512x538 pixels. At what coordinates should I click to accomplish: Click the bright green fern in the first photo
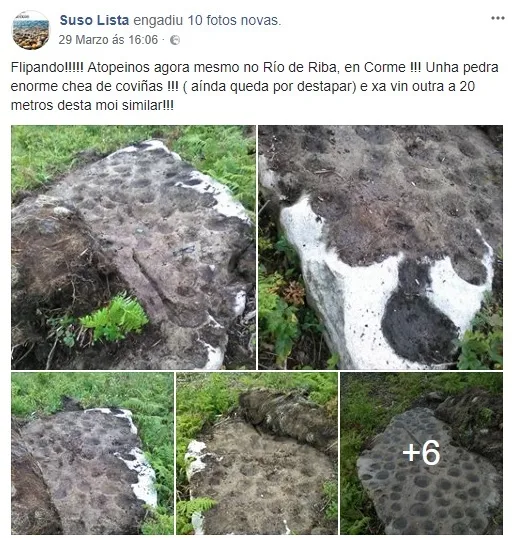(113, 317)
